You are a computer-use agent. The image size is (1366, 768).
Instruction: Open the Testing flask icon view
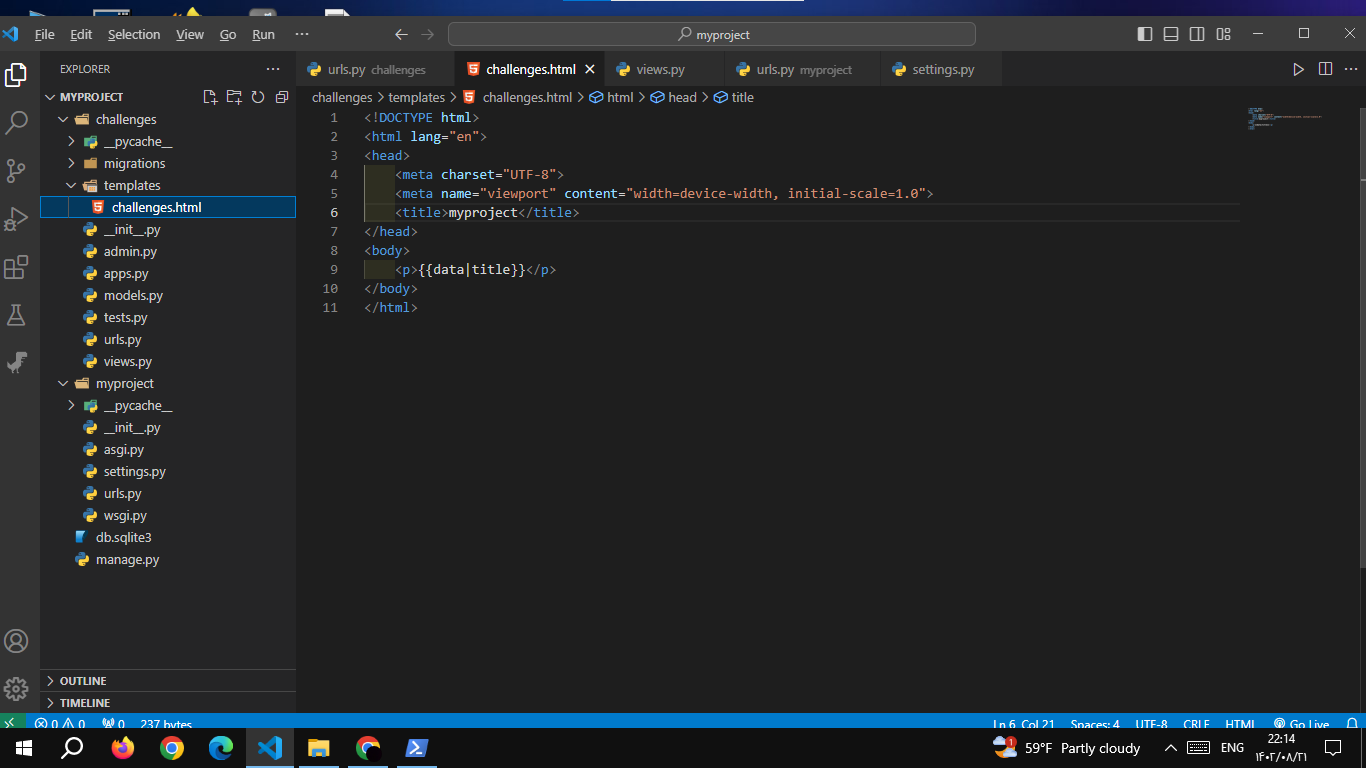[x=17, y=315]
